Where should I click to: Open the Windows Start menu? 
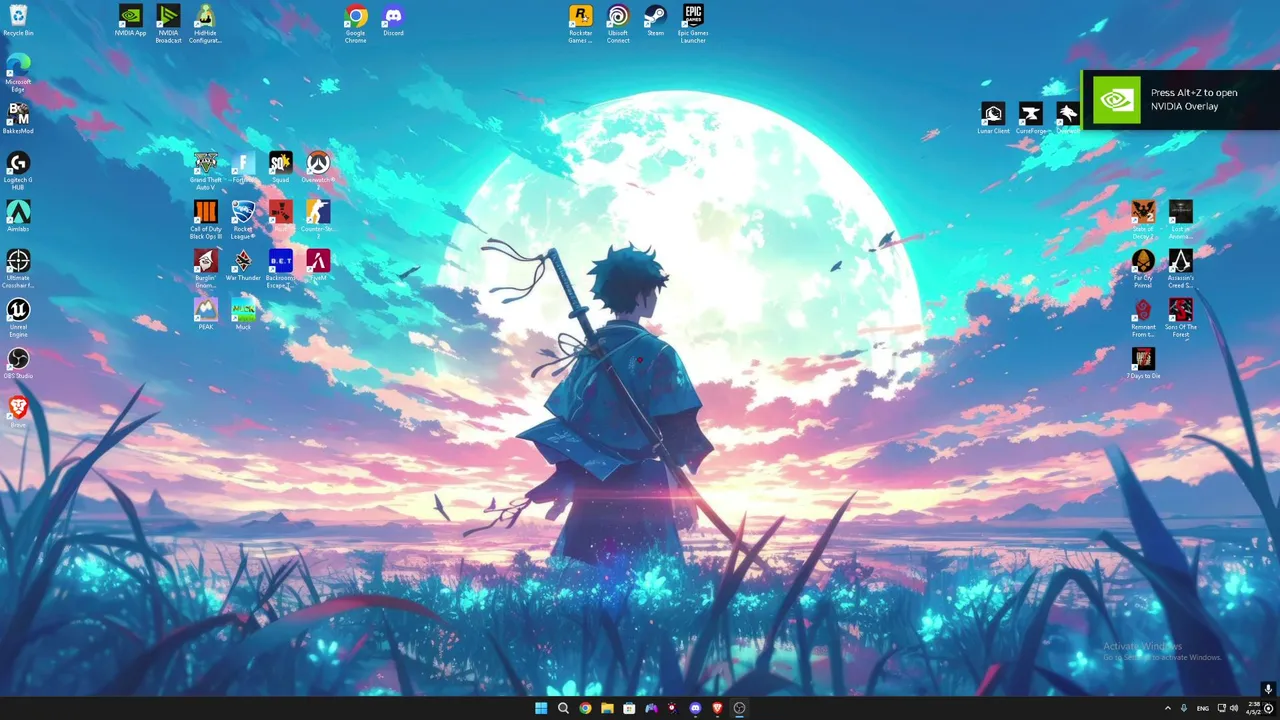(x=541, y=708)
